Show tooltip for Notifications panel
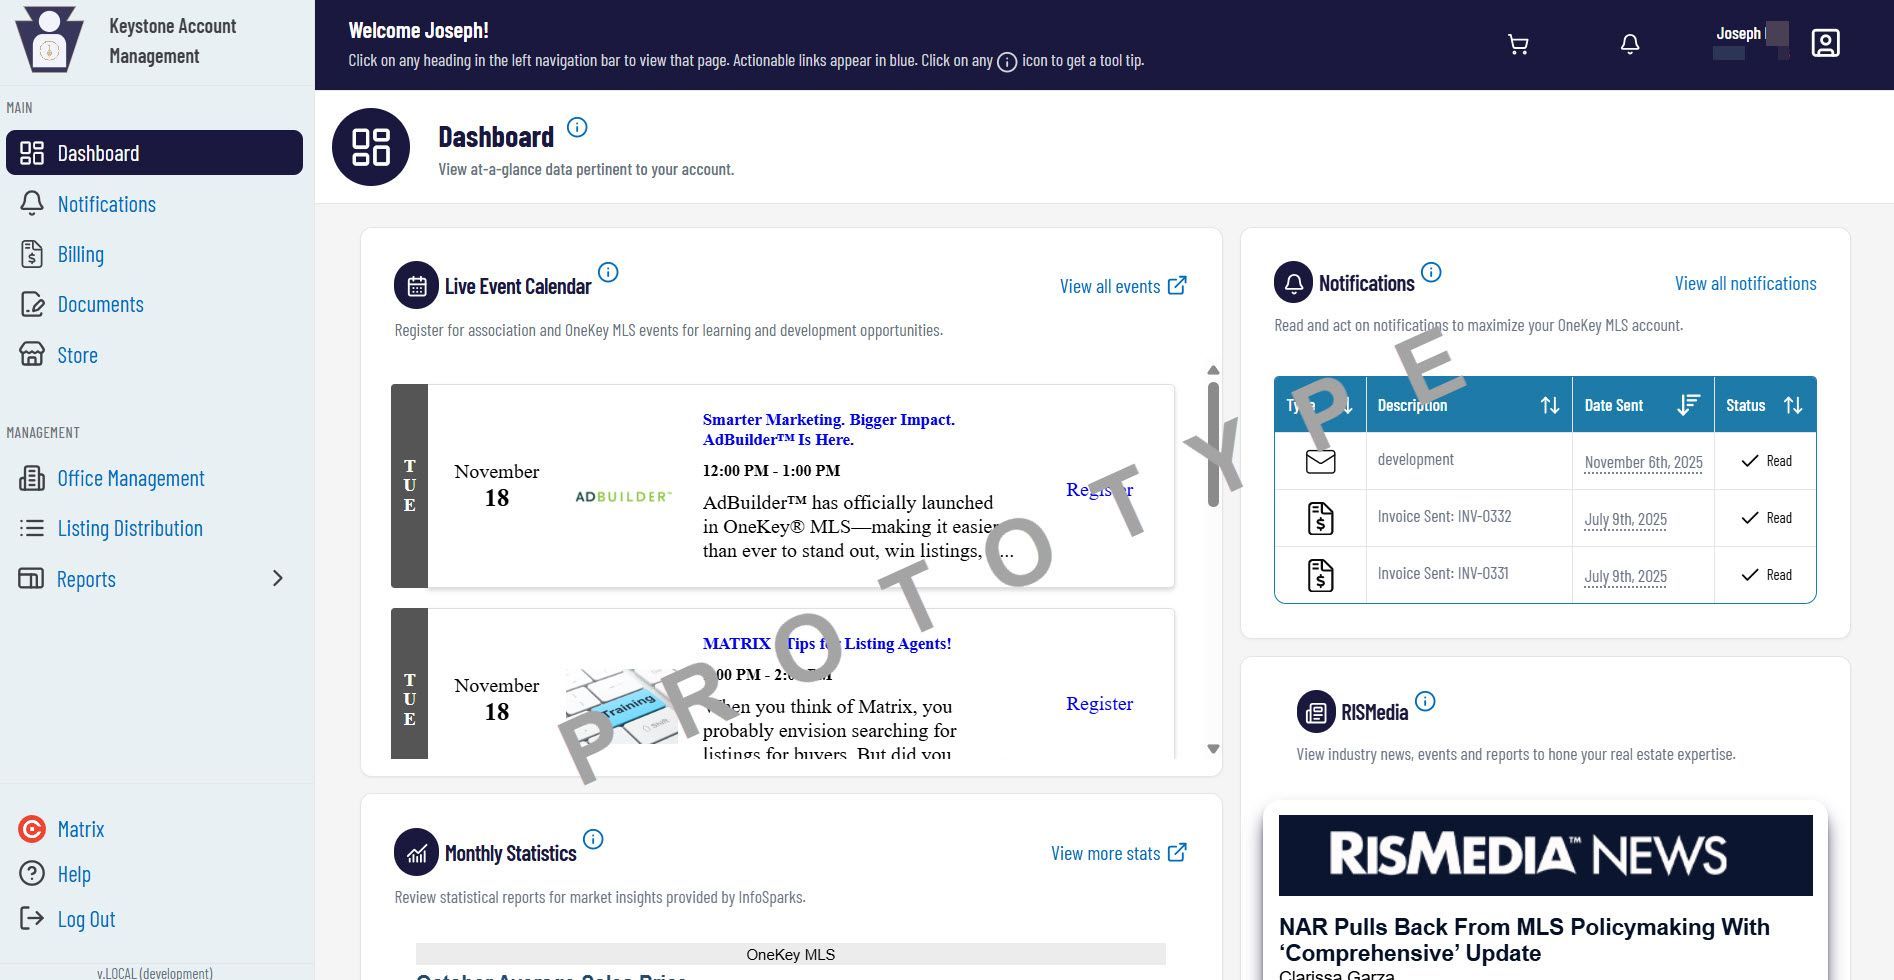Viewport: 1894px width, 980px height. coord(1431,272)
